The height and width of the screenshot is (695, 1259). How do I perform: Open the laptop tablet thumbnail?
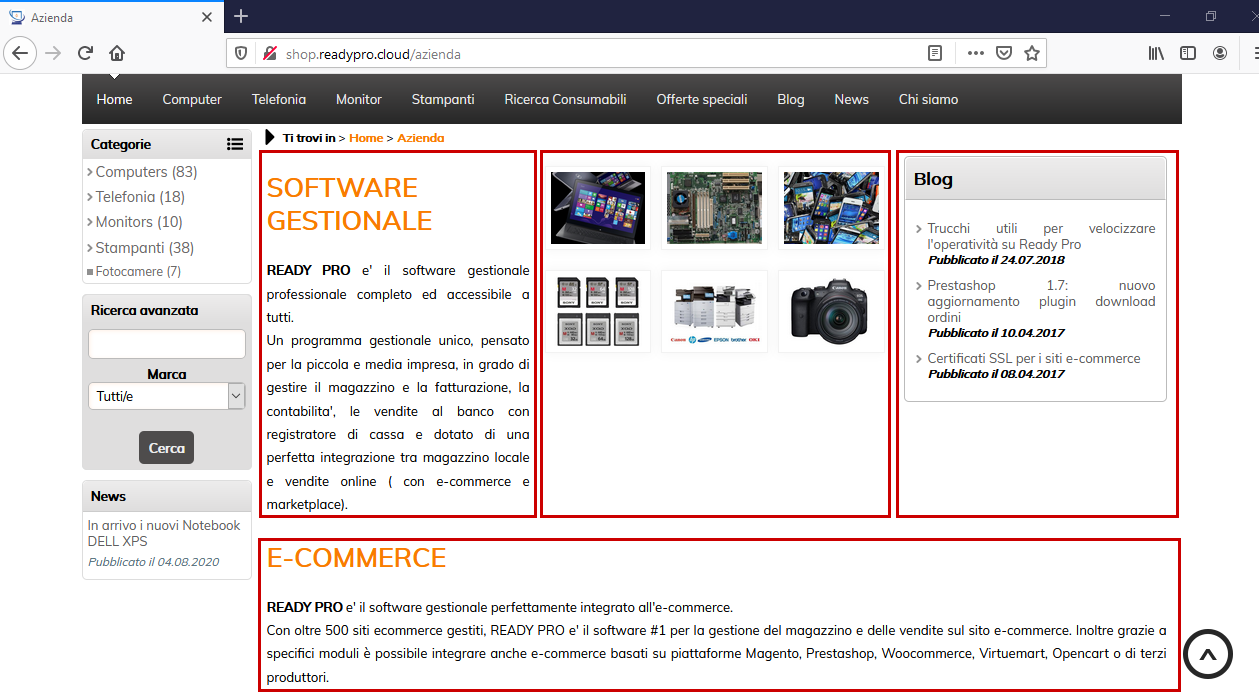click(598, 207)
